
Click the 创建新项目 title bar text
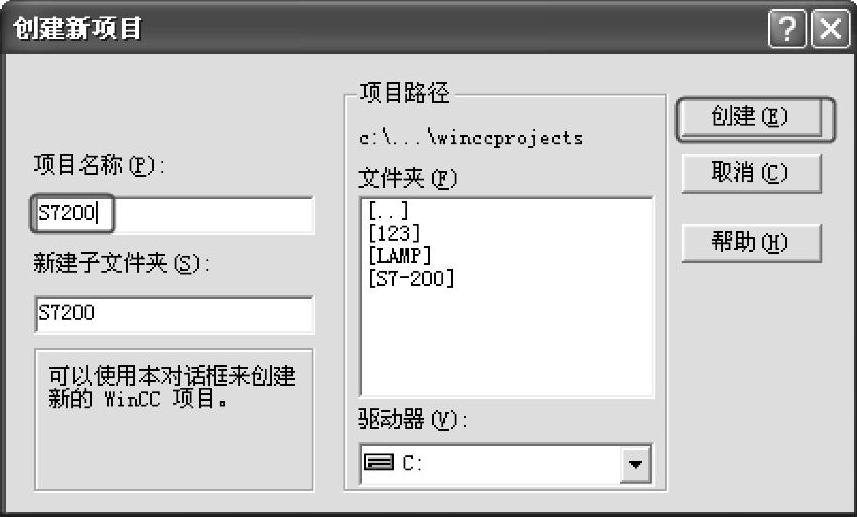click(77, 29)
